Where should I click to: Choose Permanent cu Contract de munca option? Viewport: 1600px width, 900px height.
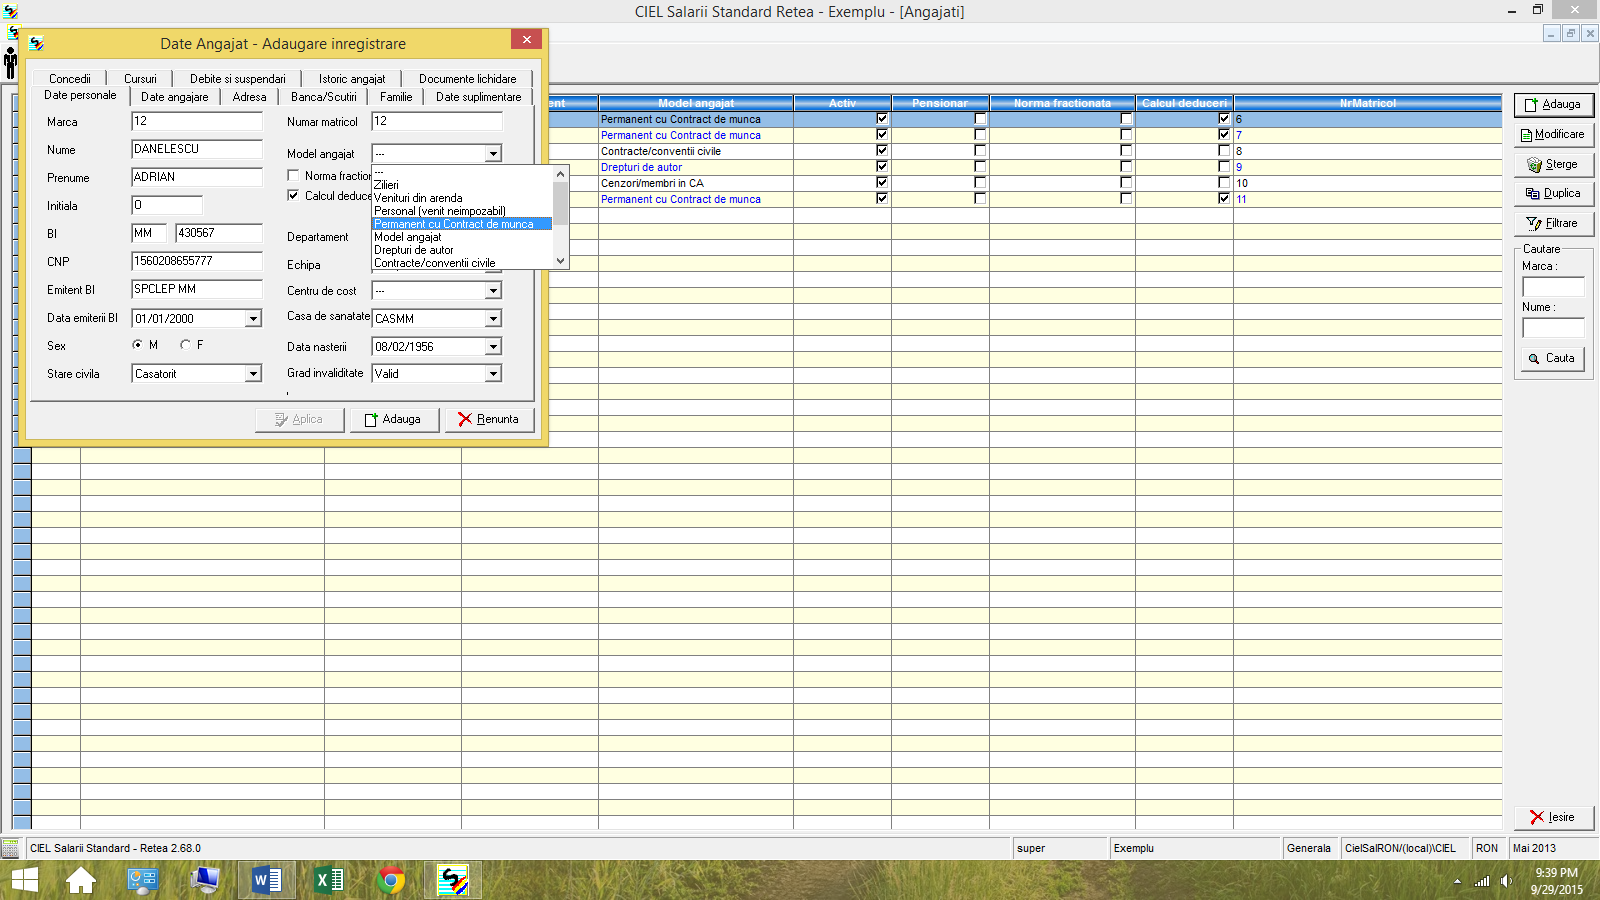462,224
